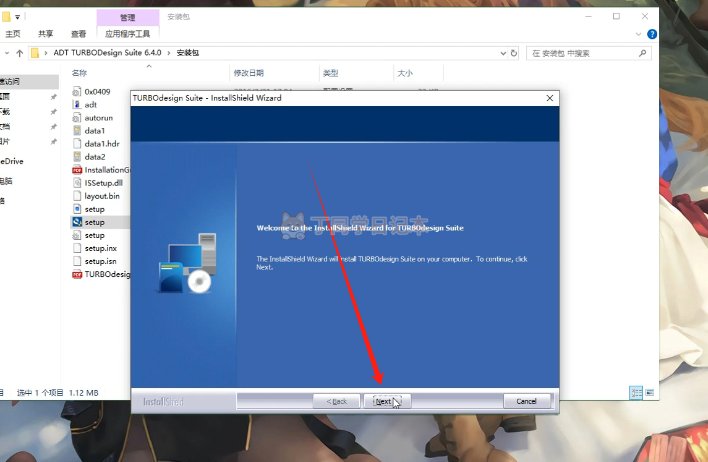Sort files by 名称 column header

click(80, 73)
